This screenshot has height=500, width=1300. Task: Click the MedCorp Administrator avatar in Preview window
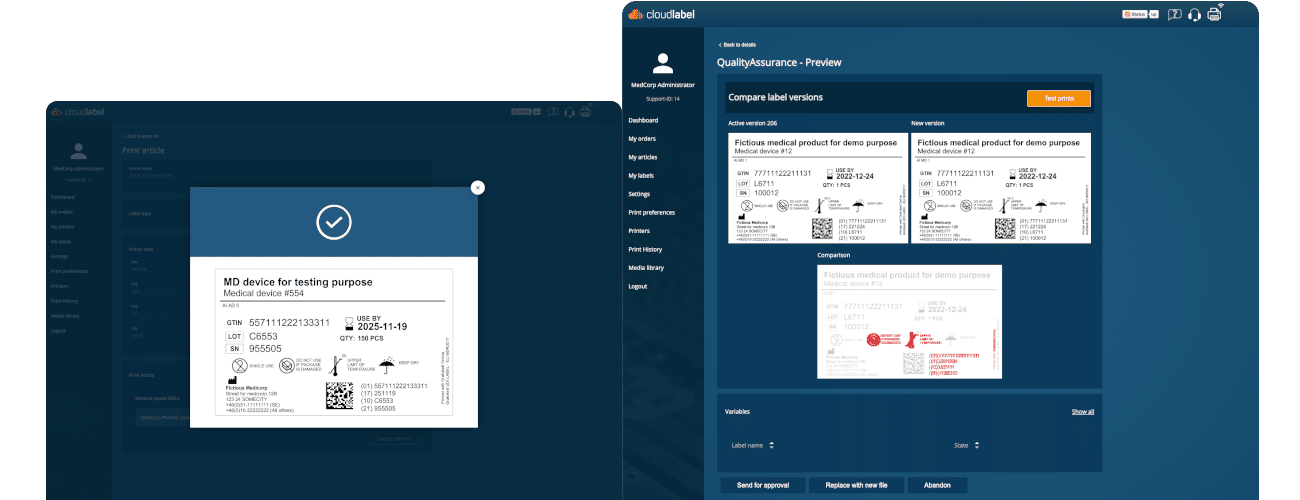662,64
